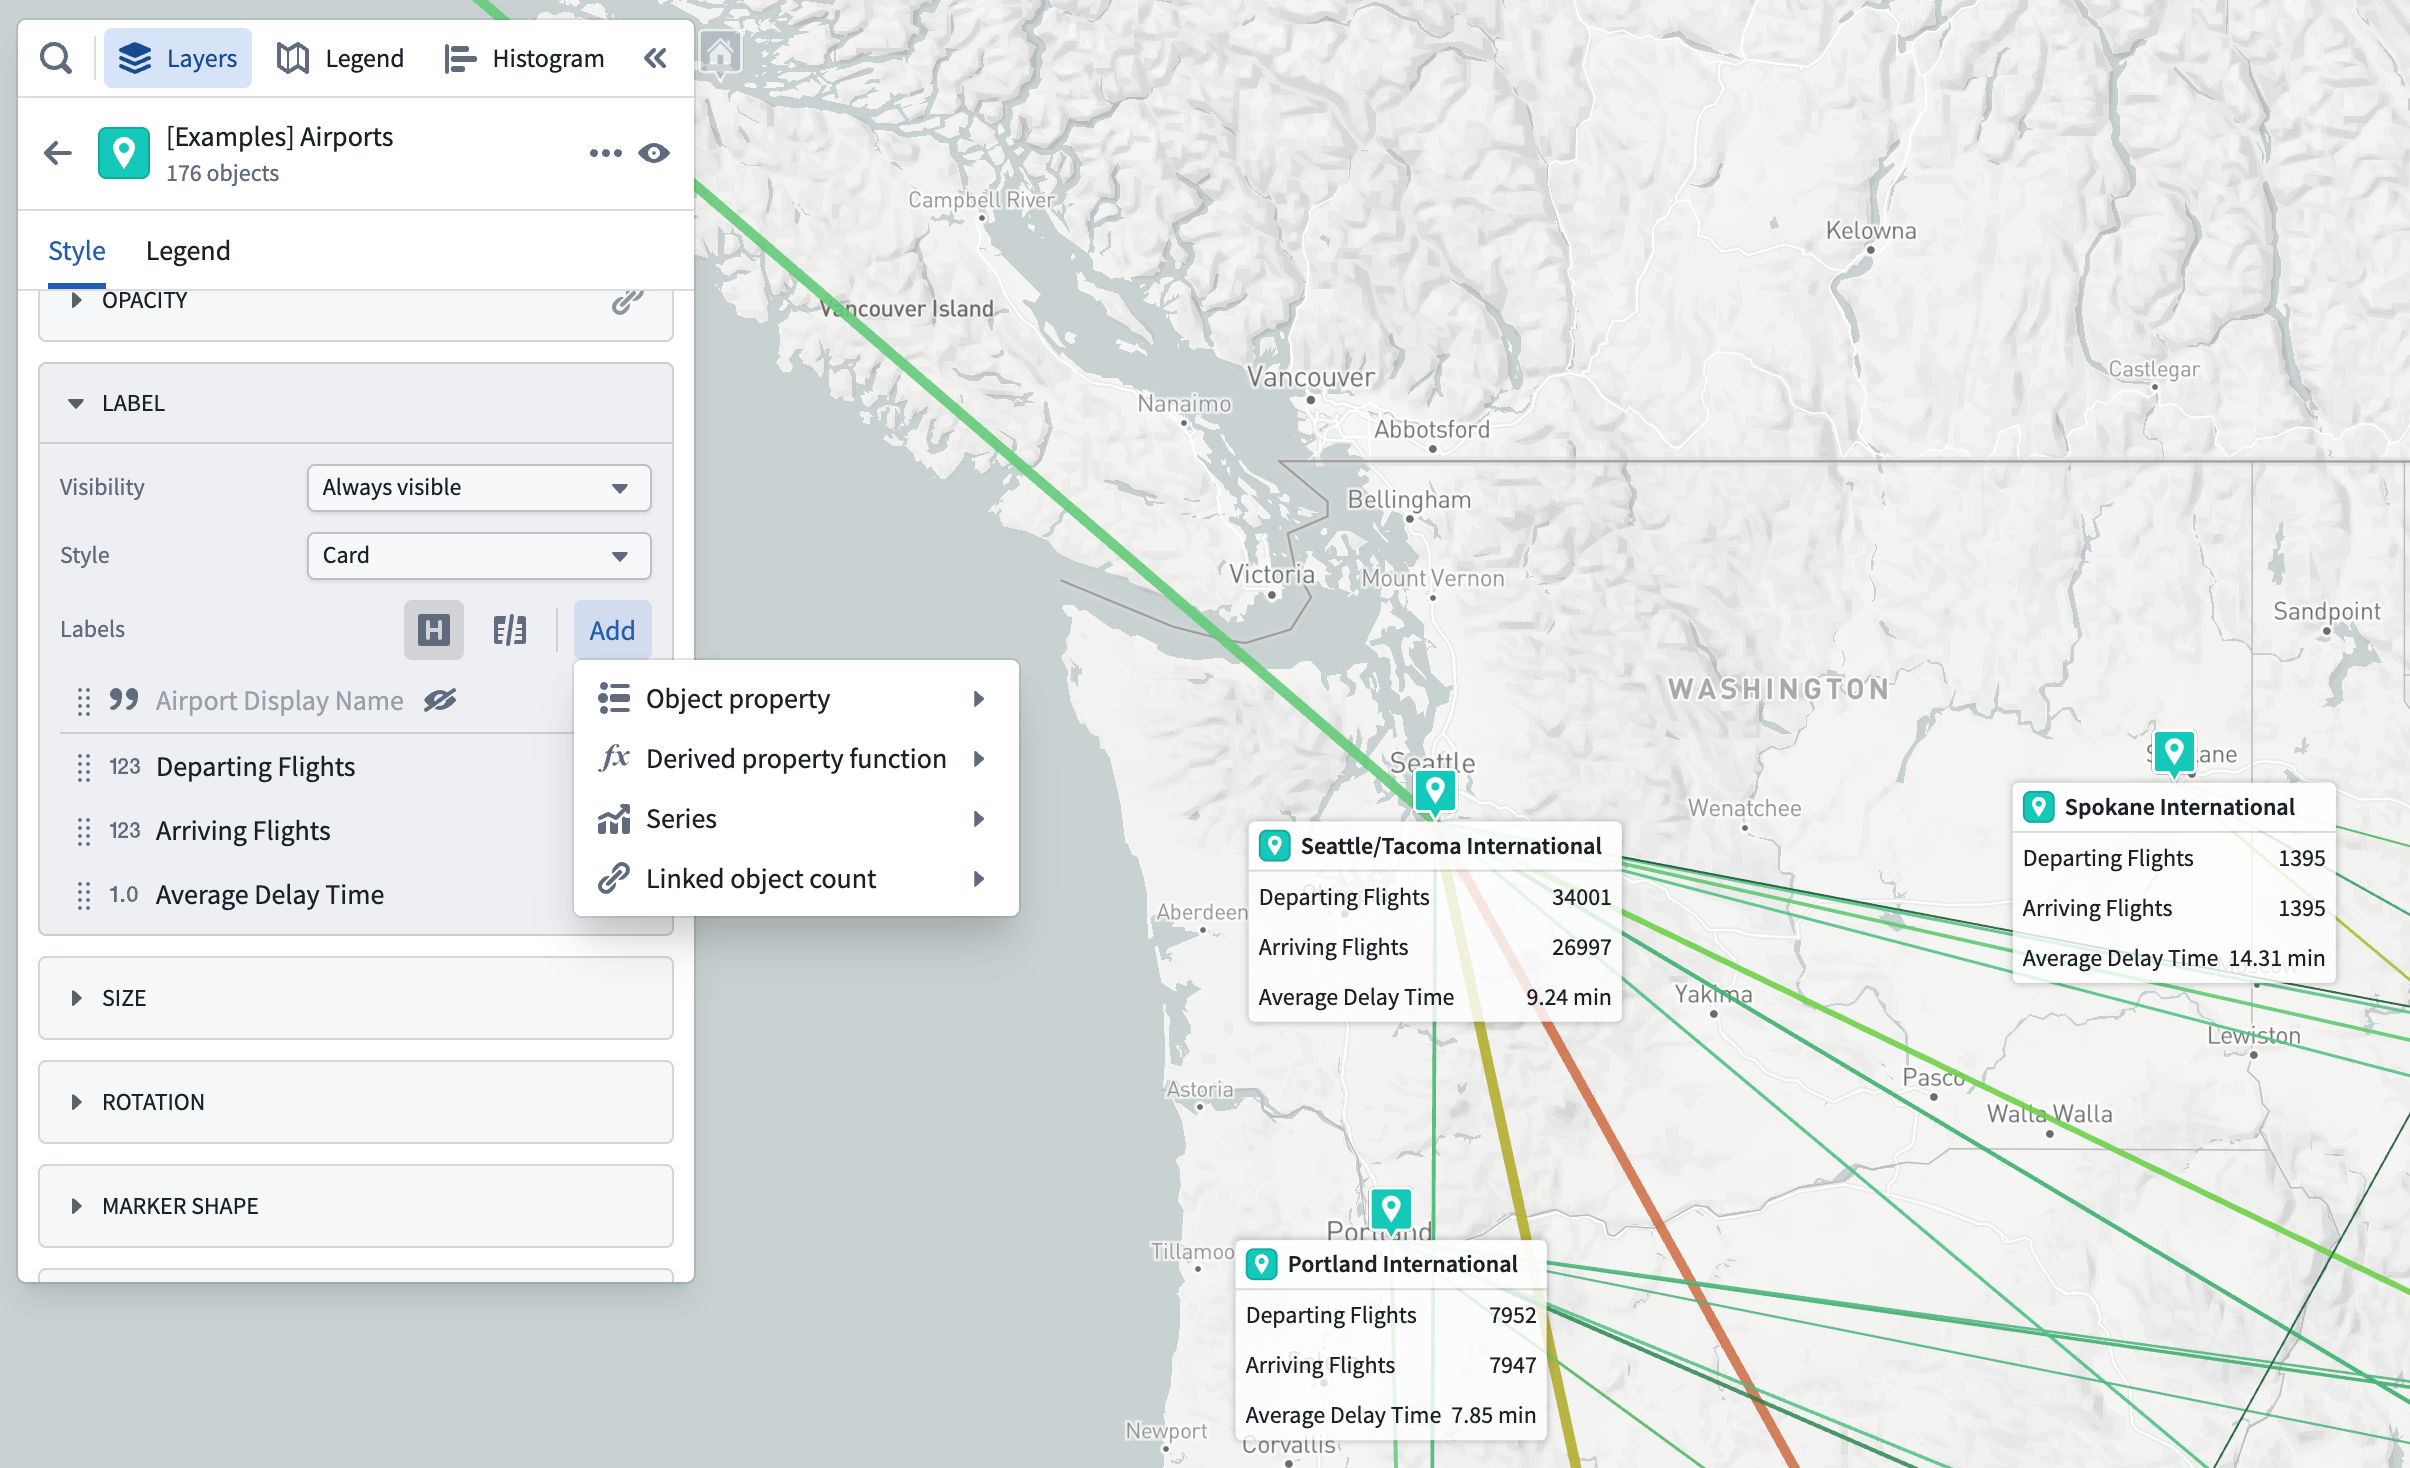Collapse the side panel with double chevron
This screenshot has height=1468, width=2410.
tap(655, 58)
